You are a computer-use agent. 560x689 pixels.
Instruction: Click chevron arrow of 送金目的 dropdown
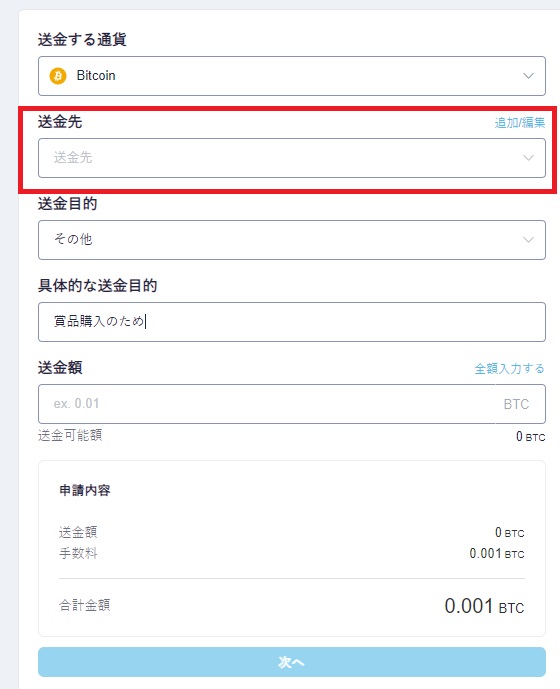click(x=528, y=240)
